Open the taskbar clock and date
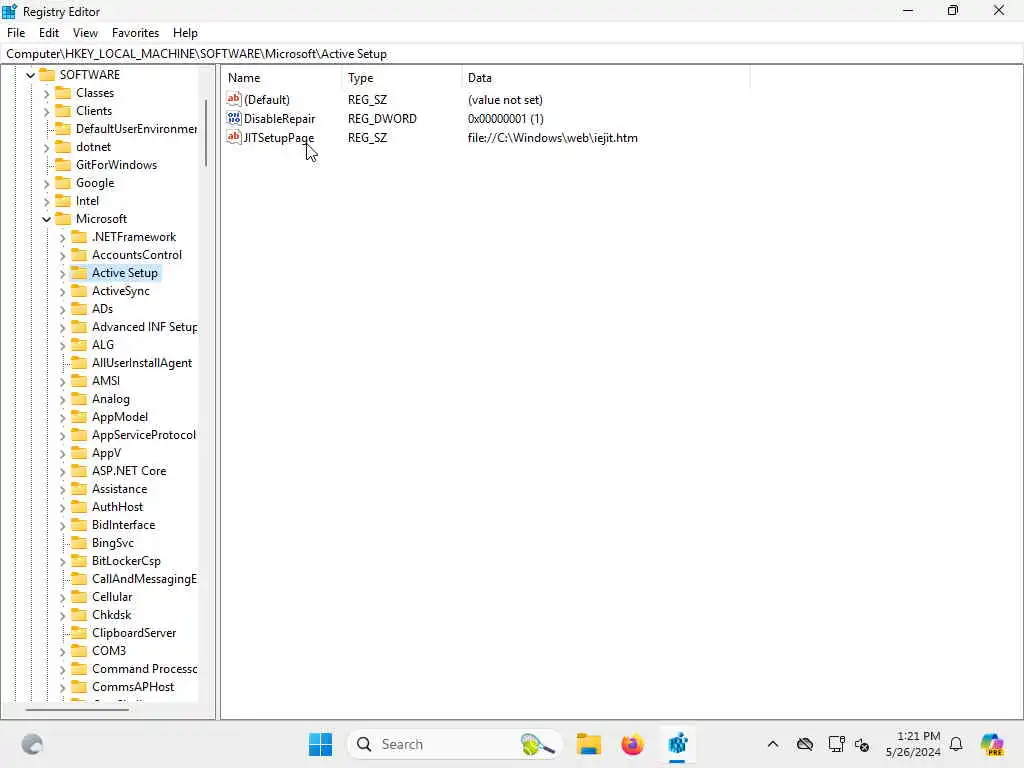This screenshot has height=768, width=1024. (913, 744)
